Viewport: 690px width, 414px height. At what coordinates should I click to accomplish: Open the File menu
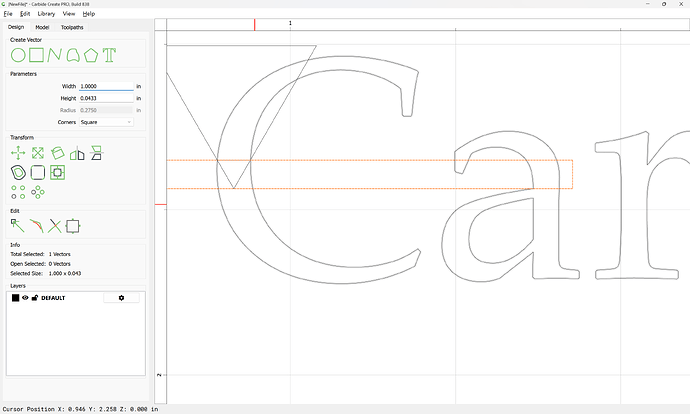pos(8,14)
